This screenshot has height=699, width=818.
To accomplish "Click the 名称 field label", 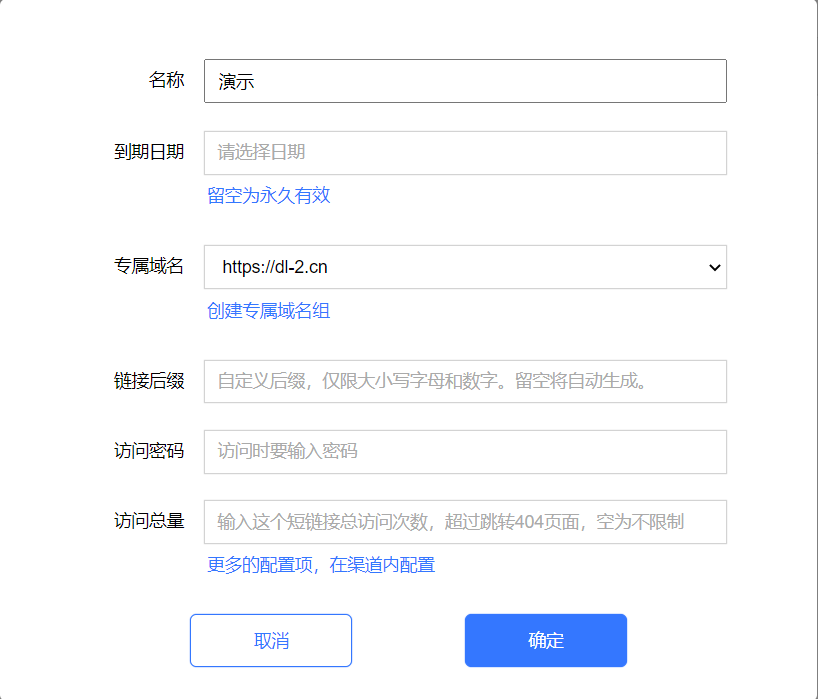I will pyautogui.click(x=166, y=80).
